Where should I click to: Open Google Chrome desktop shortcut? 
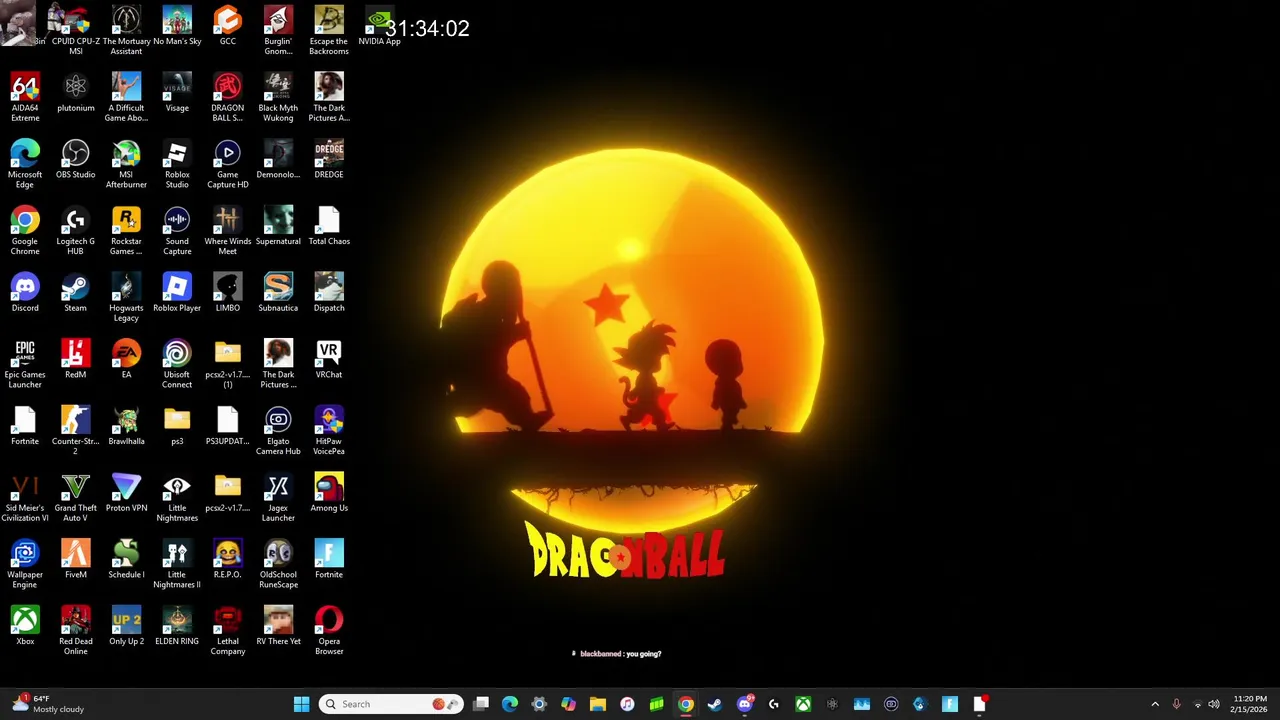25,231
